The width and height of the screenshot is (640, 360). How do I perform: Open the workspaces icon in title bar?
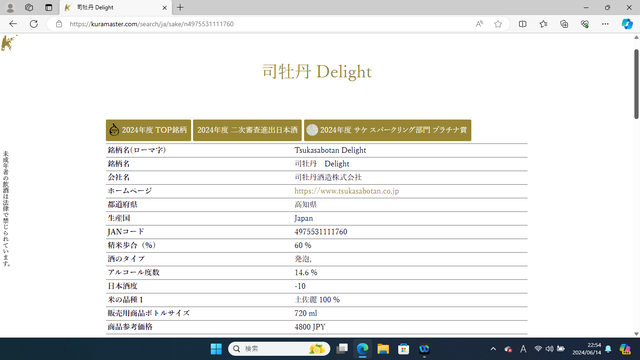coord(29,7)
